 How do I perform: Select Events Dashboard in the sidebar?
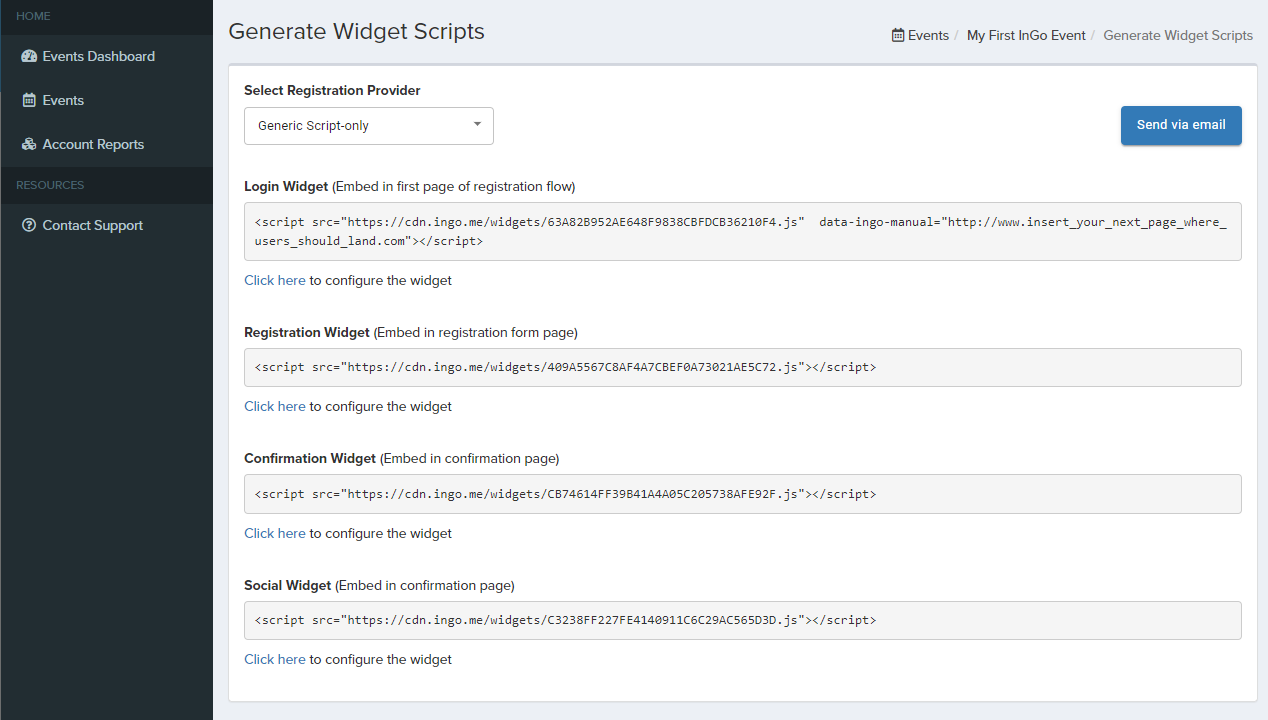96,56
